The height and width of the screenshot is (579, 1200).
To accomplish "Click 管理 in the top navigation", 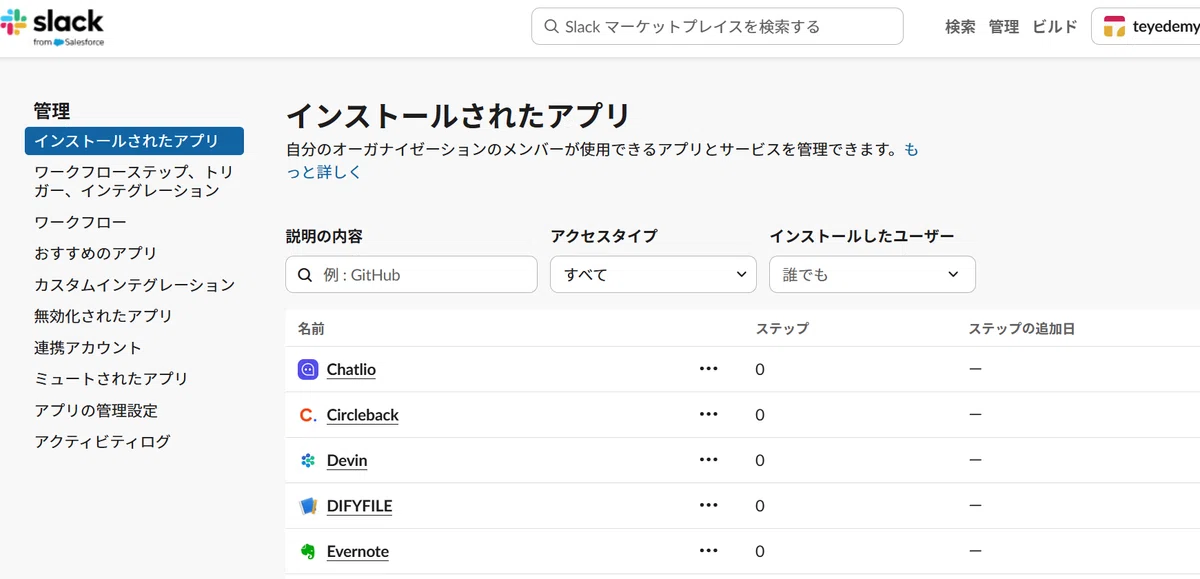I will point(1004,27).
